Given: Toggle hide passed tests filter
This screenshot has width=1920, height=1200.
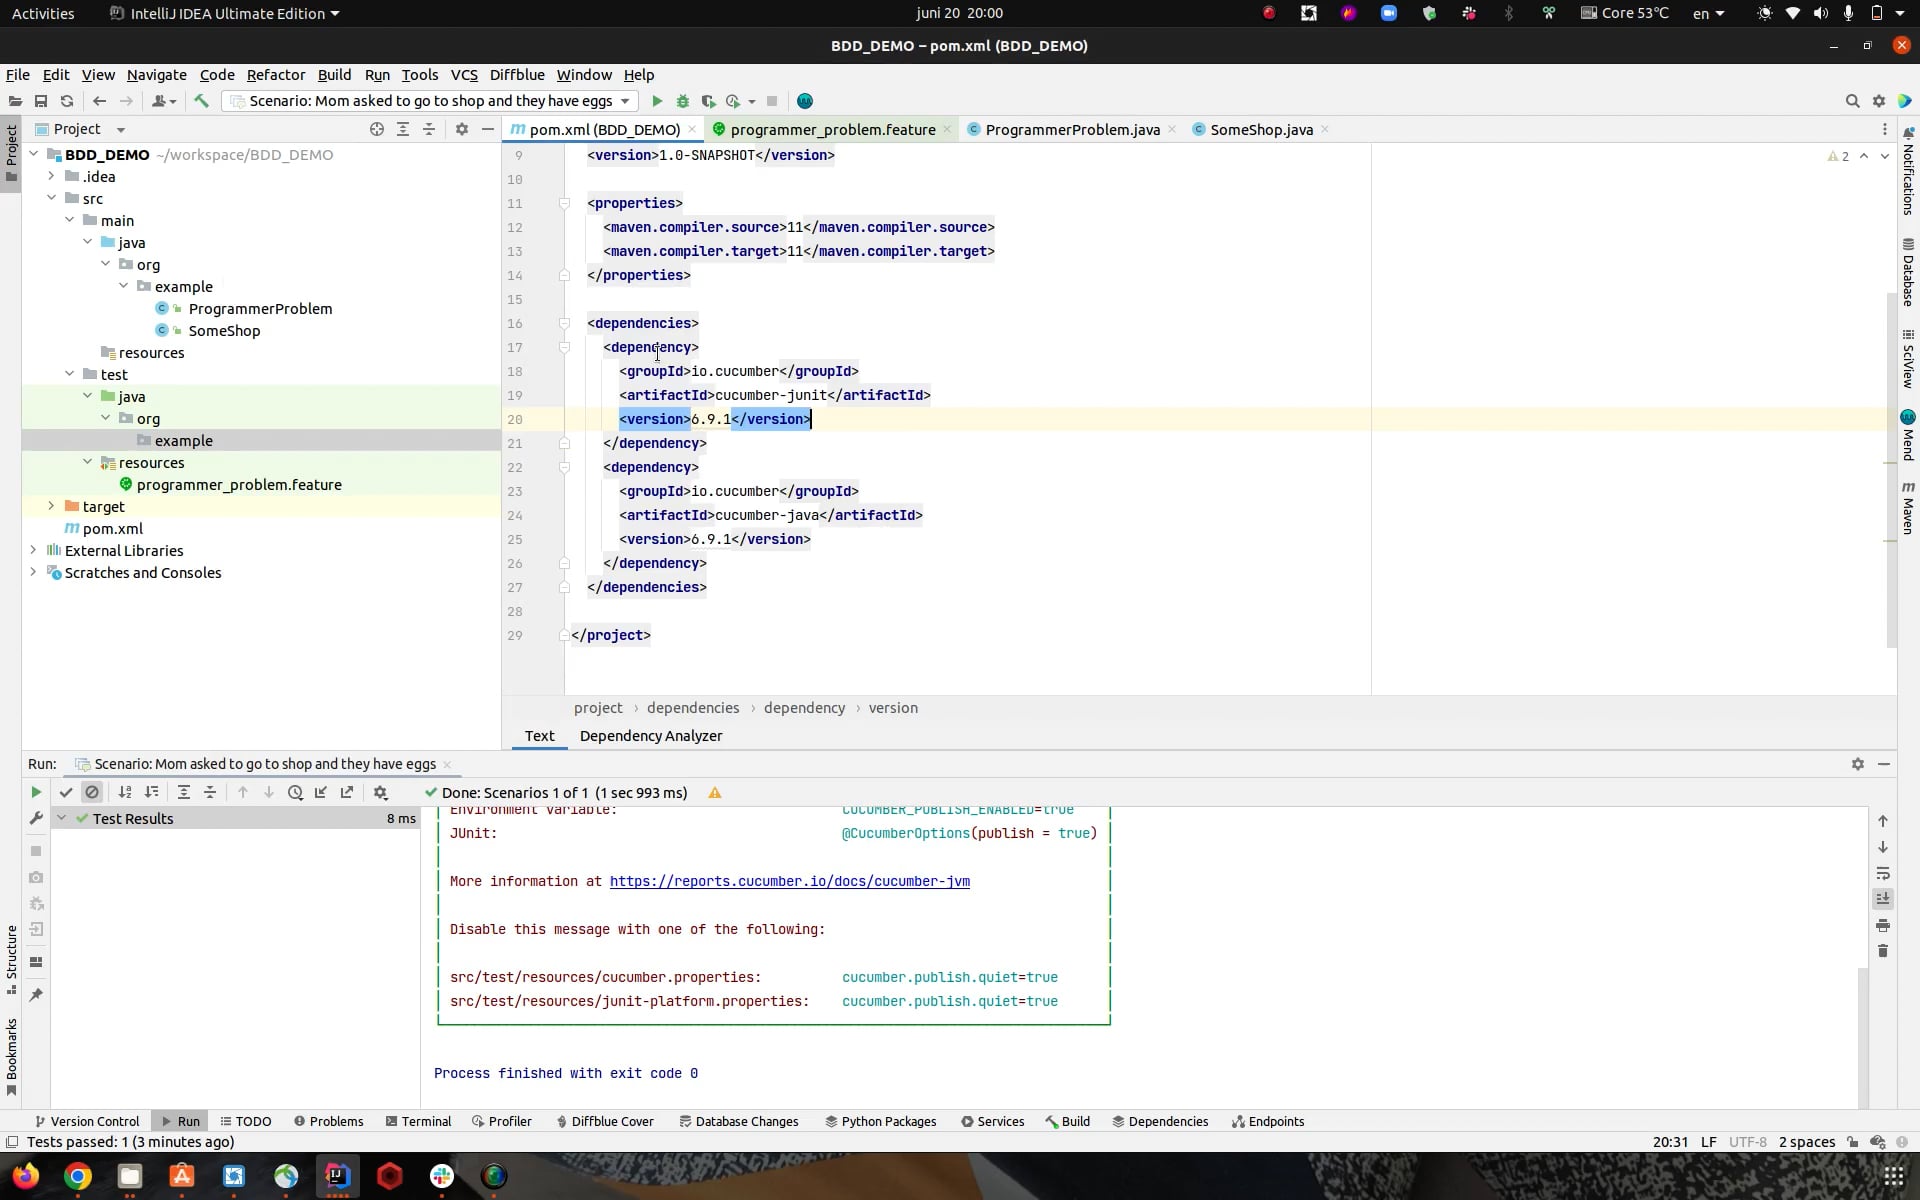Looking at the screenshot, I should coord(67,792).
